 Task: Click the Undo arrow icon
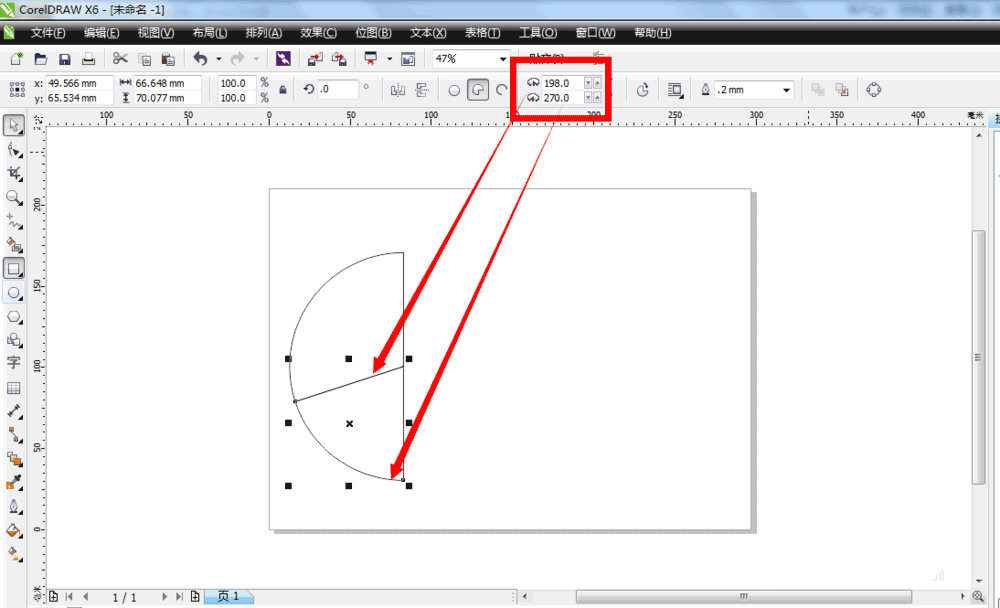coord(200,59)
